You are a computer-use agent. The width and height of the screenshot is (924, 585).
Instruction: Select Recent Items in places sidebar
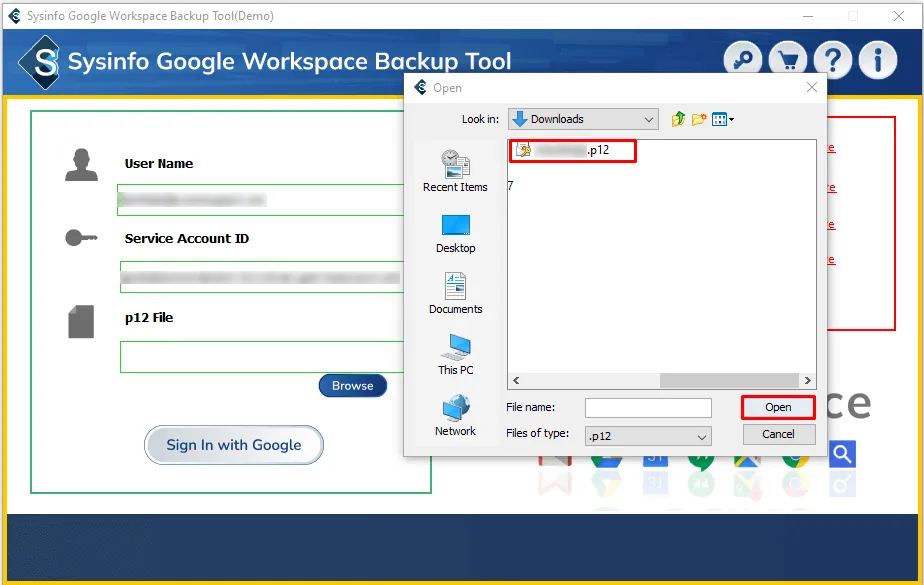(455, 171)
